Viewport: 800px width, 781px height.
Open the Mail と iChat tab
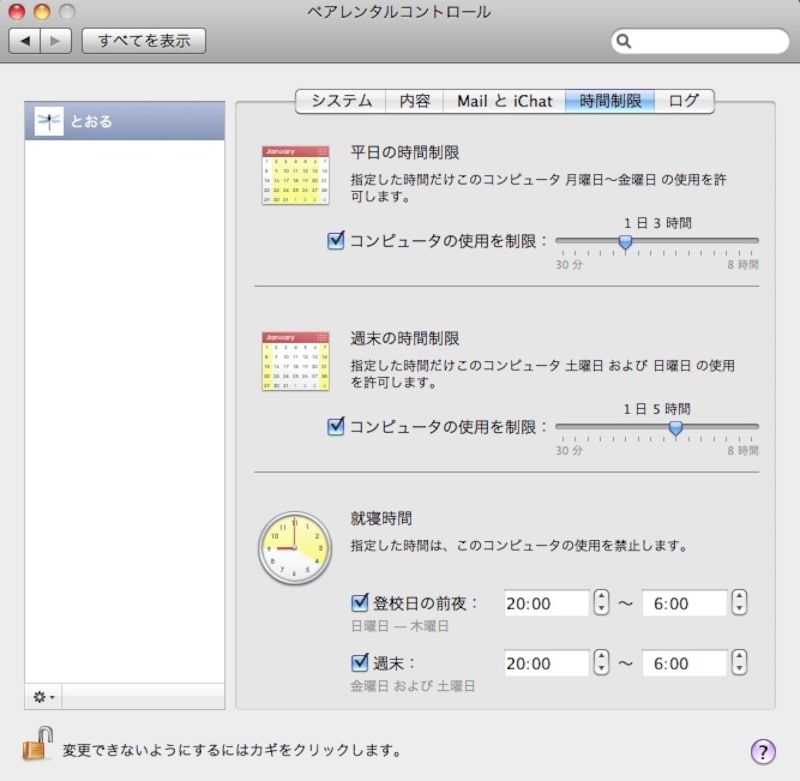coord(504,101)
